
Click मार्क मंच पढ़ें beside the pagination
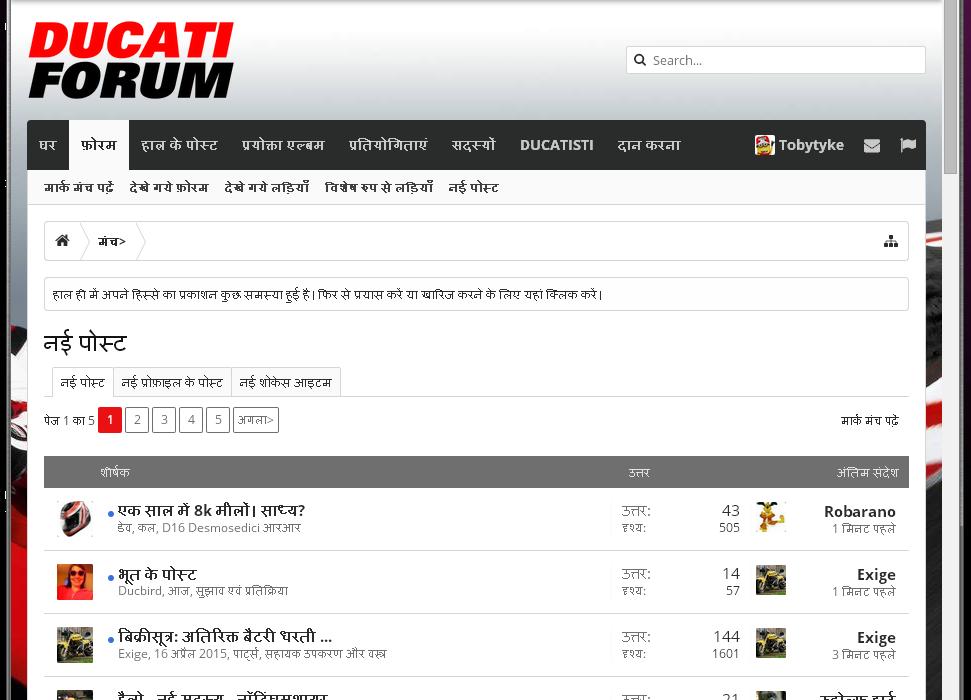(869, 421)
